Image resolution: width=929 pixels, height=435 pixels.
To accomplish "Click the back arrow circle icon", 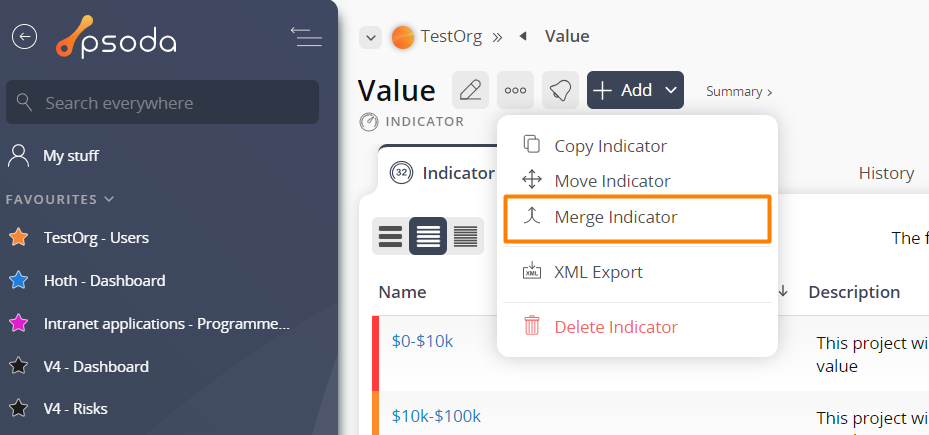I will 24,37.
